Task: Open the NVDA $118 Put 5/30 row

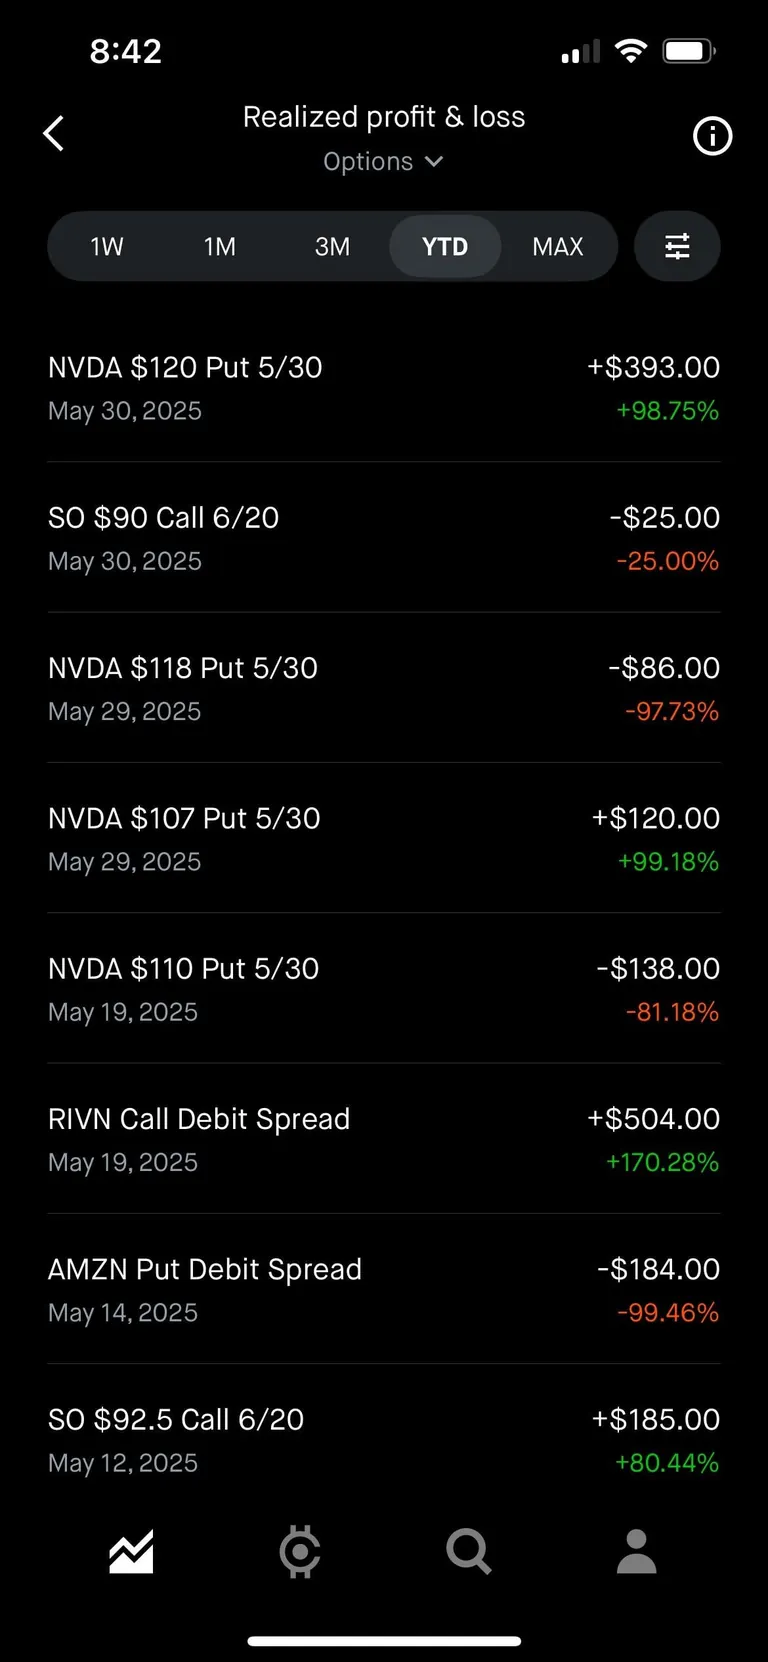Action: point(384,688)
